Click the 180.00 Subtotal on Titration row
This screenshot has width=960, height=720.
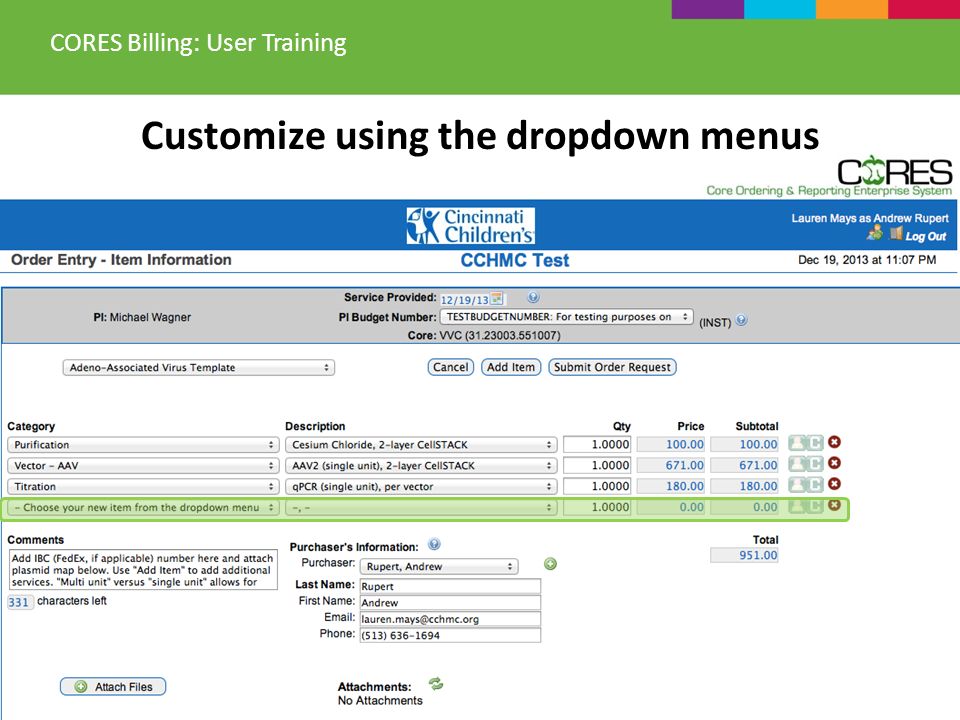pos(744,486)
